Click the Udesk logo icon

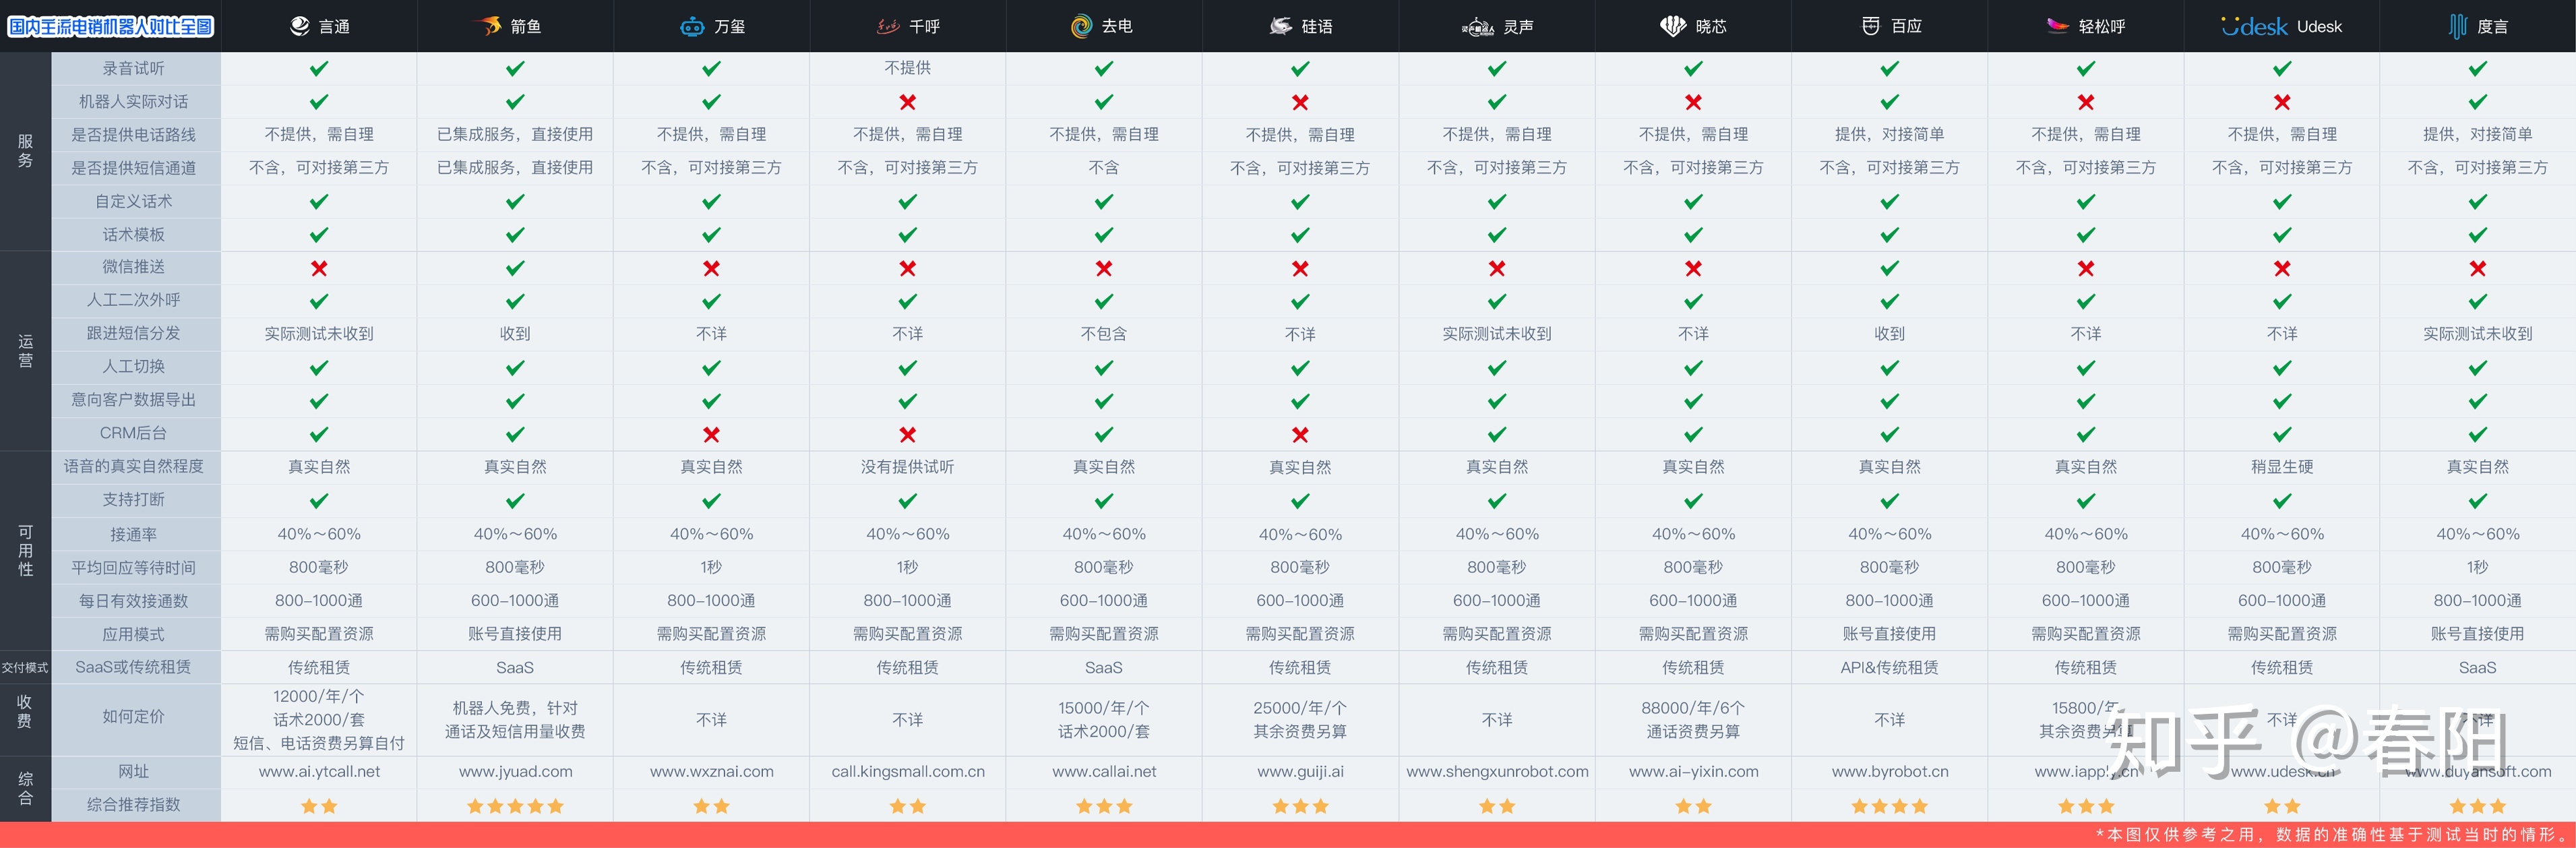2254,26
